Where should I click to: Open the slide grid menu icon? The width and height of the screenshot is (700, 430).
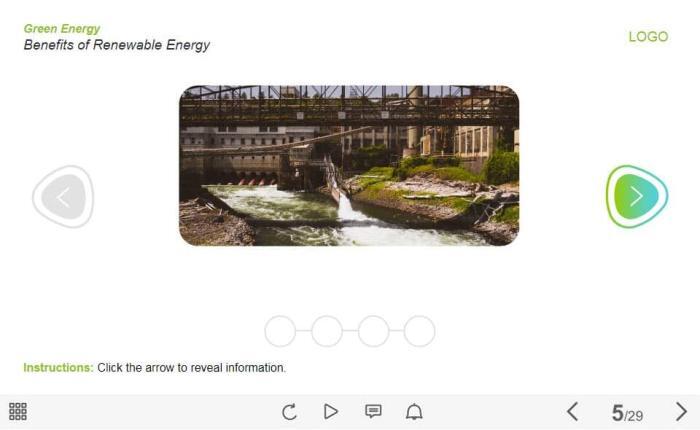pyautogui.click(x=18, y=411)
